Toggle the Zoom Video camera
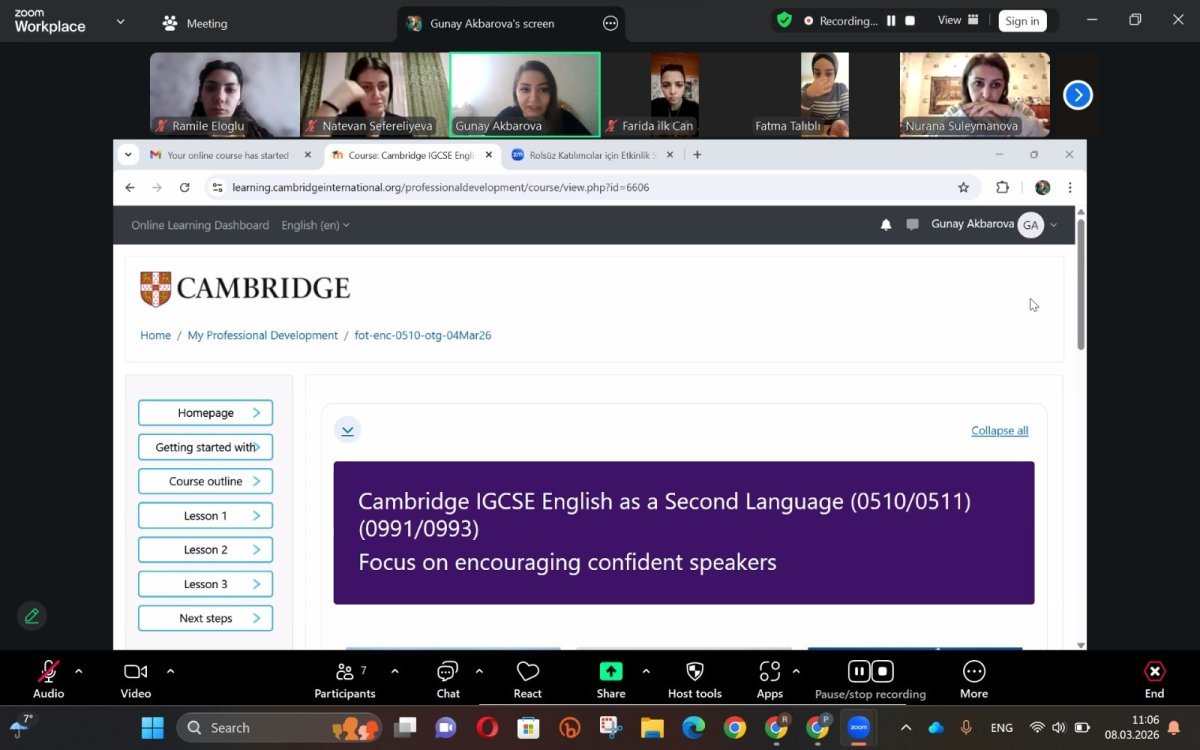 coord(135,672)
